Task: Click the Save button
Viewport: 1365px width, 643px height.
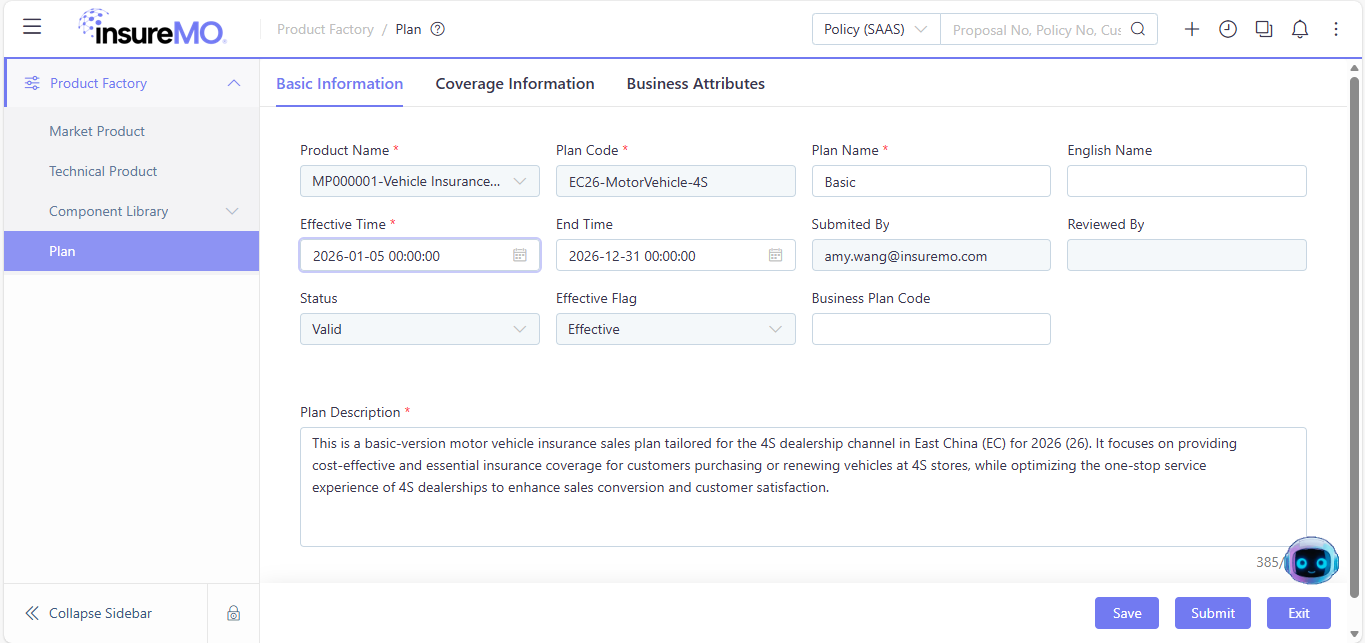Action: point(1127,613)
